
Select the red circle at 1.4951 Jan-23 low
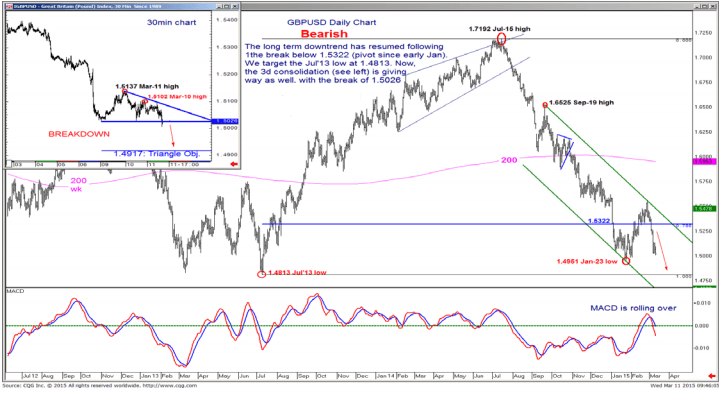pyautogui.click(x=626, y=261)
